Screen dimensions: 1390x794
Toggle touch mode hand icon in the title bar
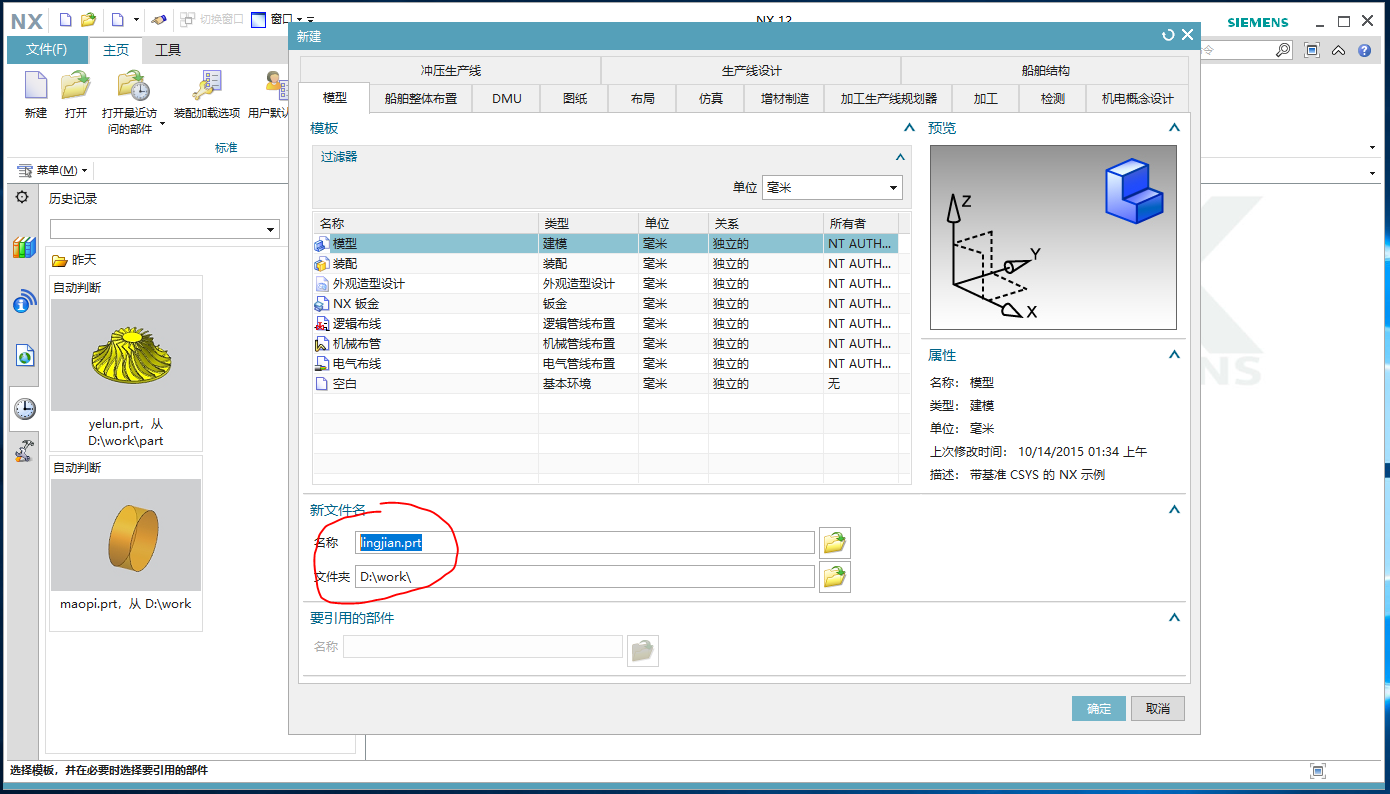click(158, 19)
